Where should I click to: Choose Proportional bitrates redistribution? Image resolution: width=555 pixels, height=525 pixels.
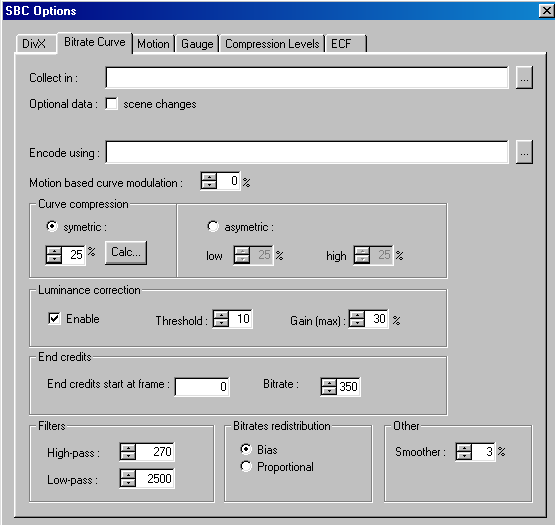tap(246, 466)
